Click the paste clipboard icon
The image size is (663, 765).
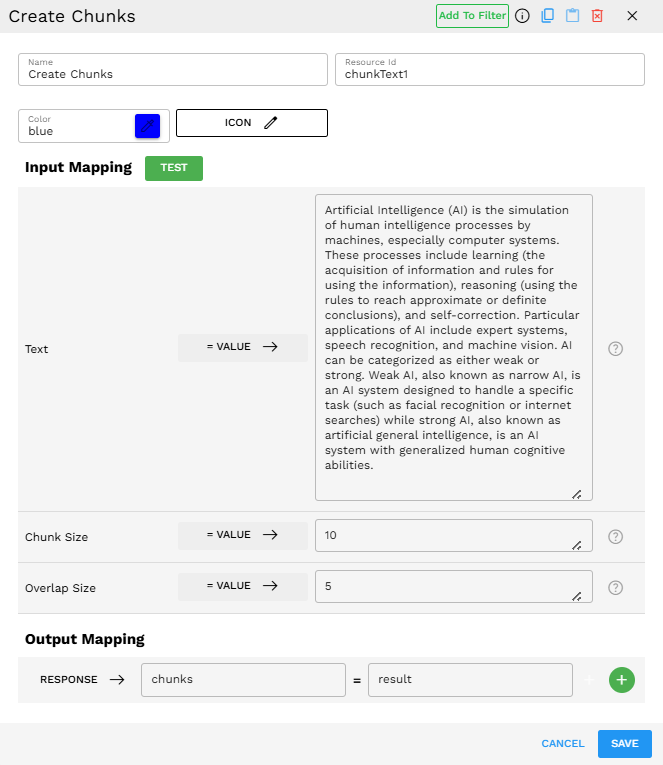572,16
